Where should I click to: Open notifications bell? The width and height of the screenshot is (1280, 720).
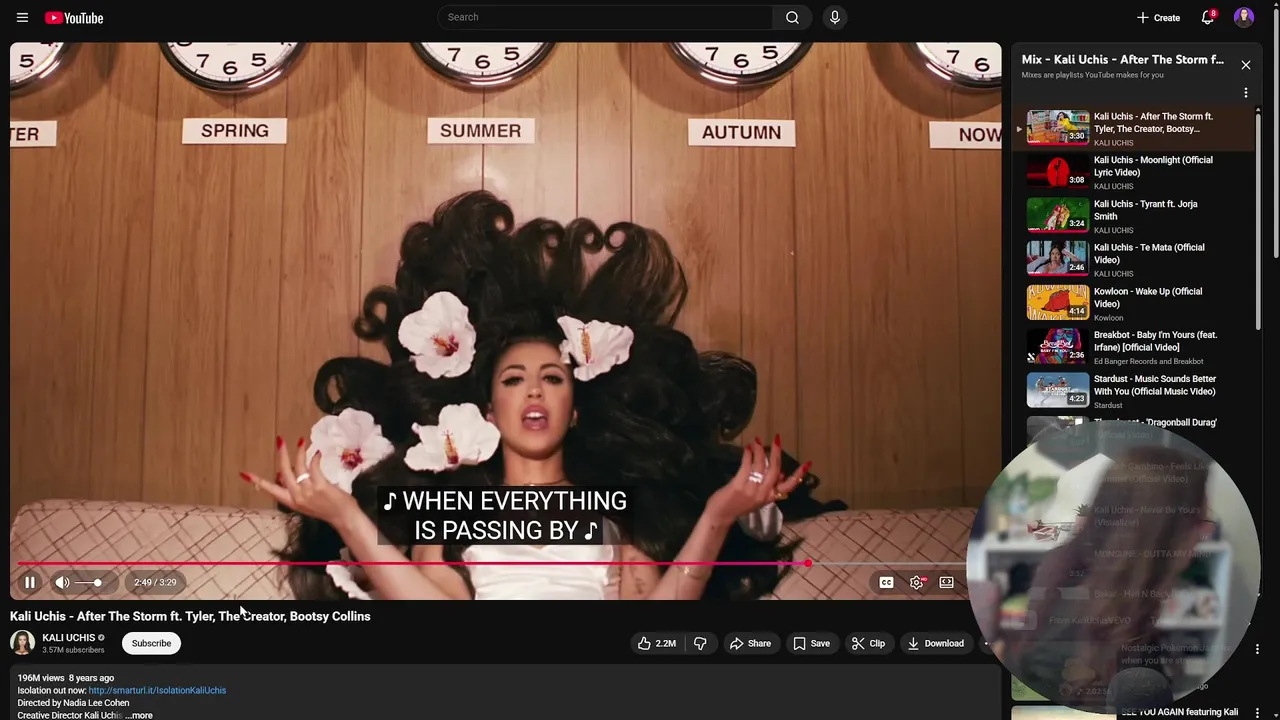point(1208,17)
